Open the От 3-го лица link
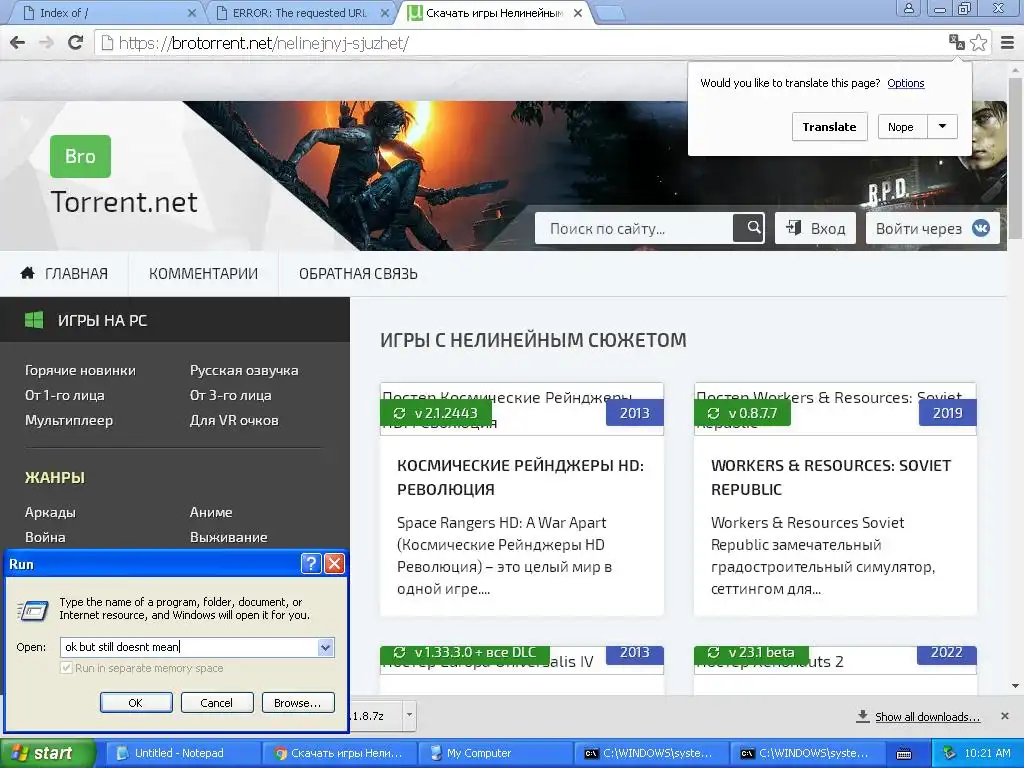The image size is (1024, 768). pos(231,395)
